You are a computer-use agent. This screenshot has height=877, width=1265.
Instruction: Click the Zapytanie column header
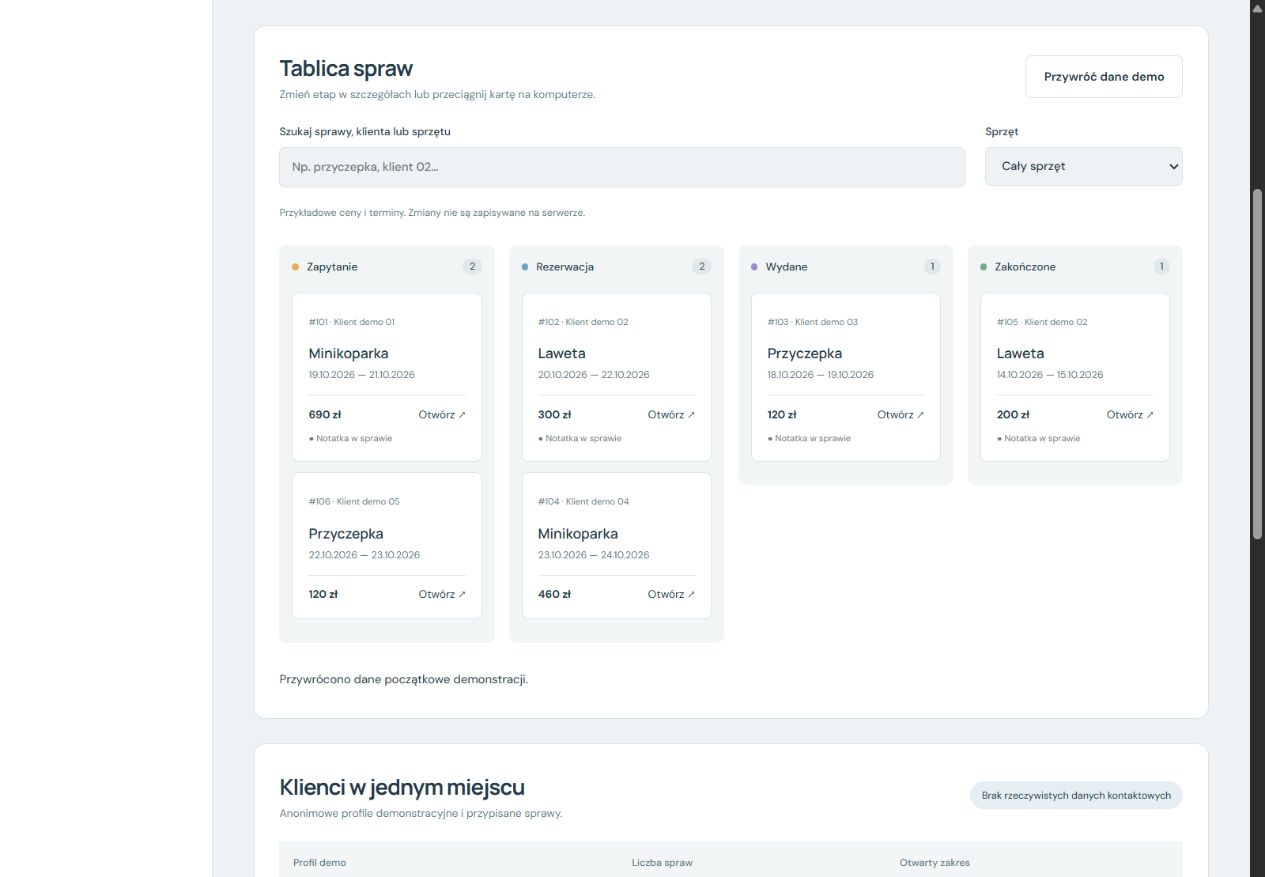click(x=332, y=267)
